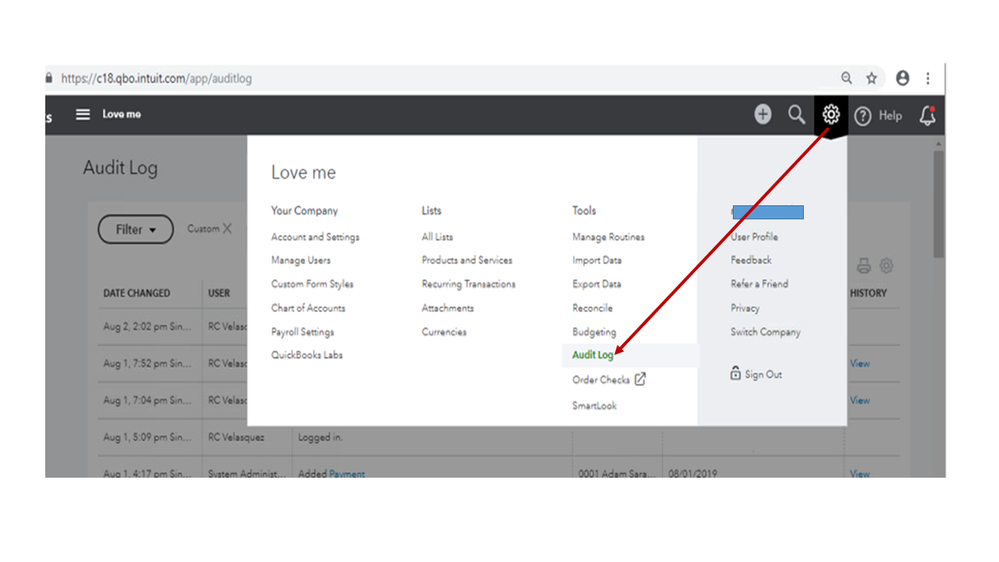The width and height of the screenshot is (999, 562).
Task: Click the vertical page scrollbar
Action: point(938,204)
